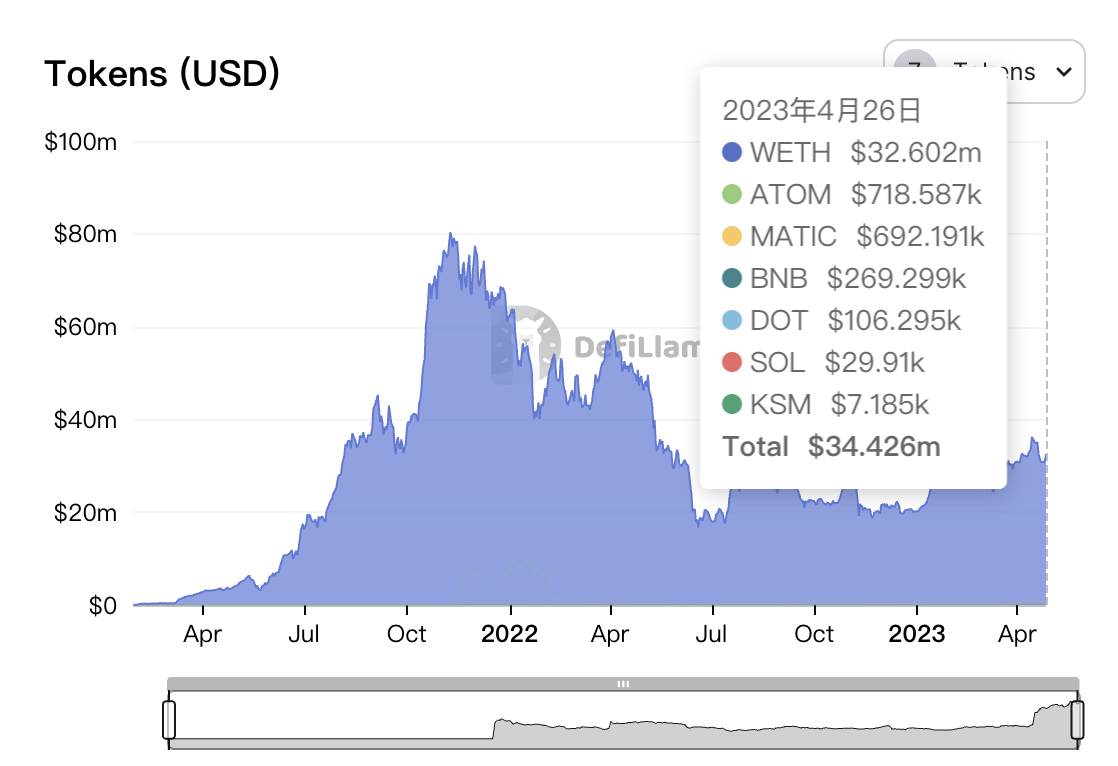Select the right range slider handle
Screen dimensions: 1118x766
[1077, 720]
